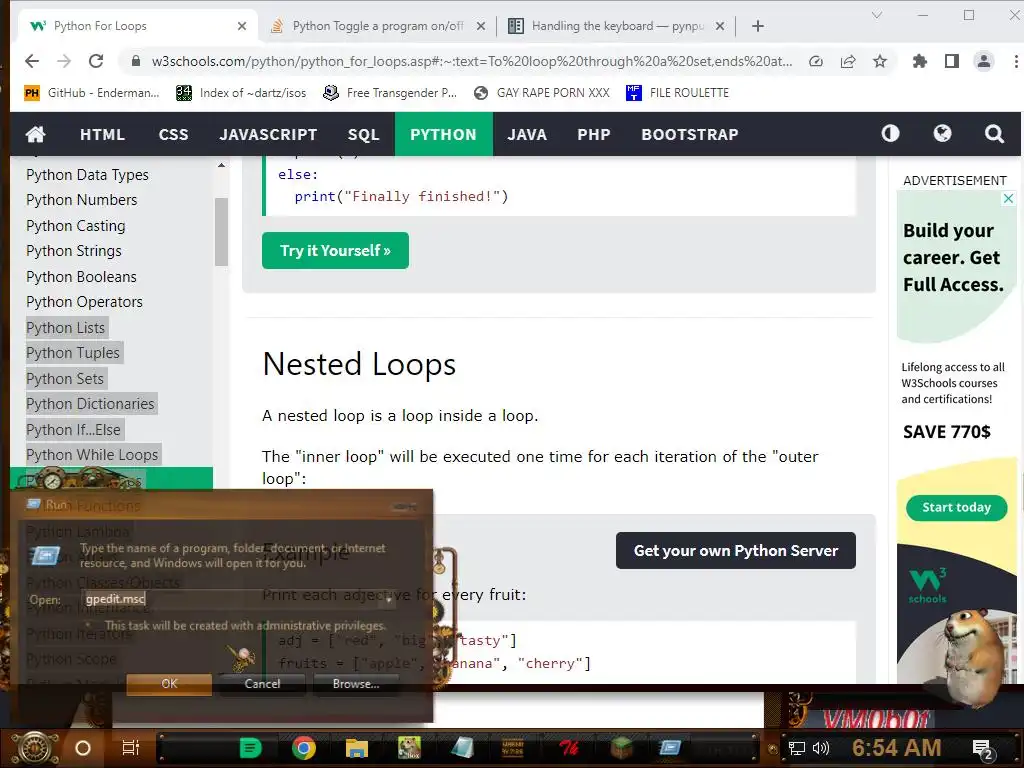The height and width of the screenshot is (768, 1024).
Task: Click Get your own Python Server
Action: (735, 551)
